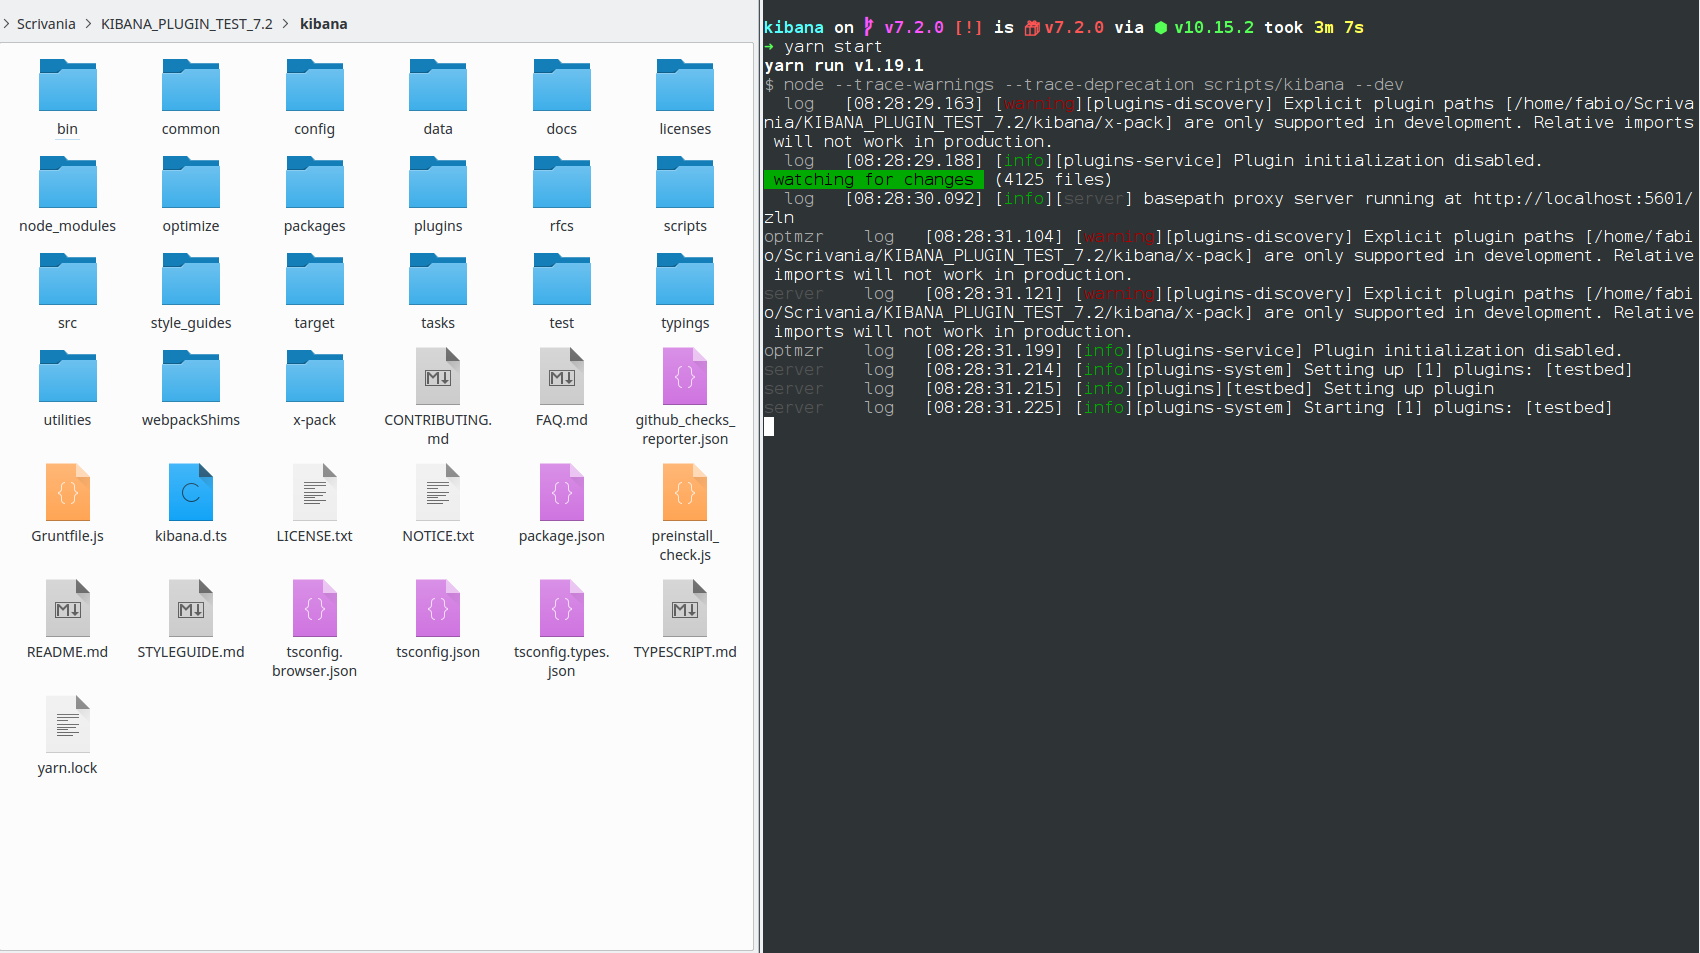Click the 'package.json' file name label
This screenshot has height=953, width=1700.
click(562, 536)
